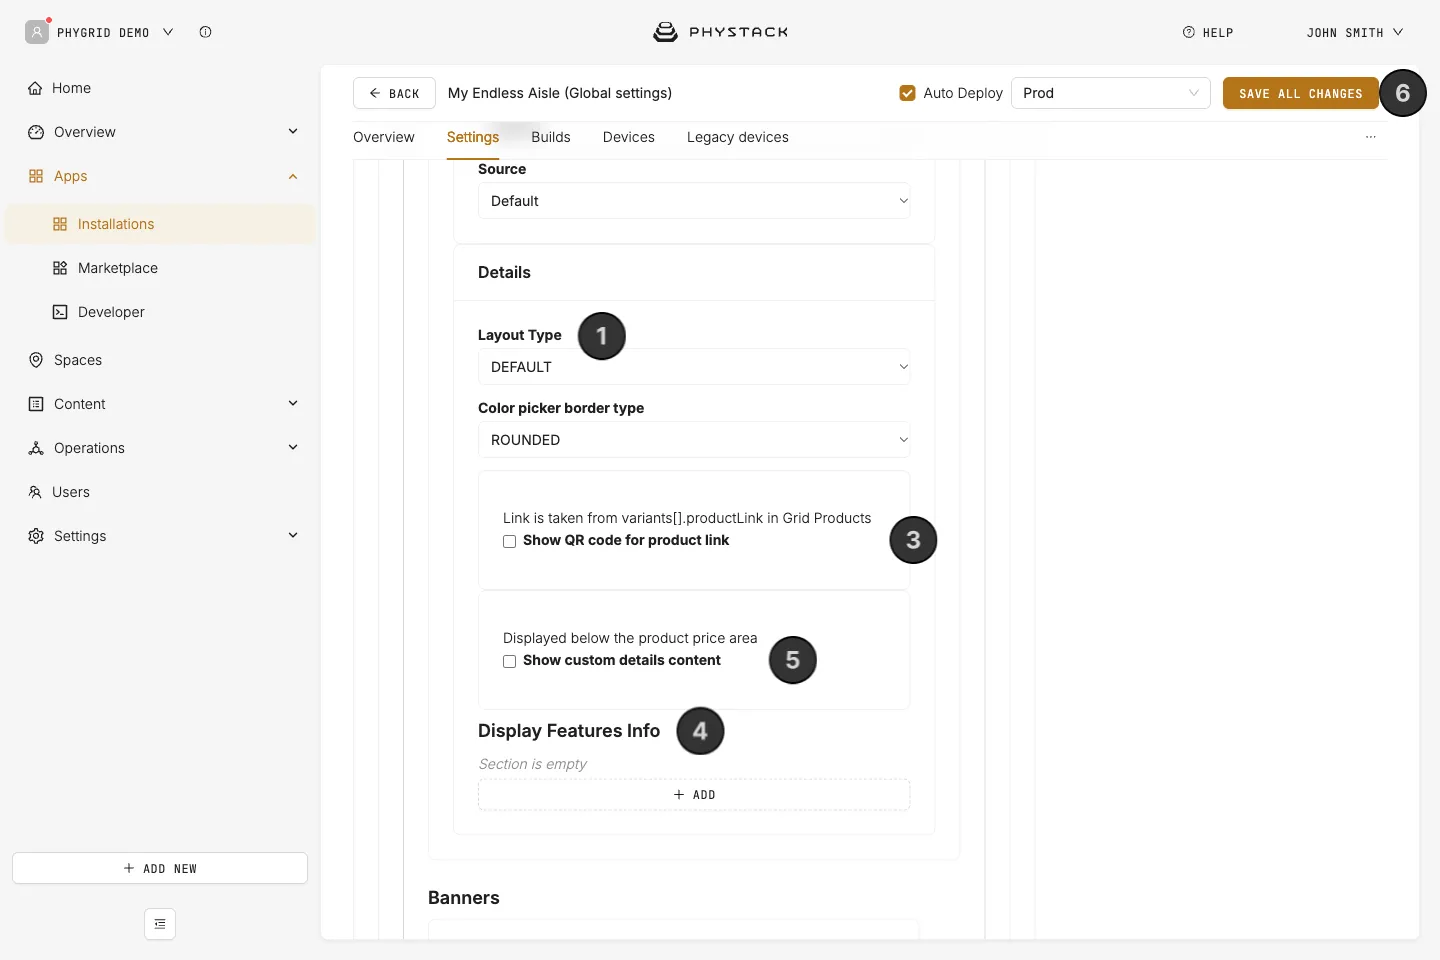This screenshot has width=1440, height=960.
Task: Click Save All Changes button
Action: coord(1301,93)
